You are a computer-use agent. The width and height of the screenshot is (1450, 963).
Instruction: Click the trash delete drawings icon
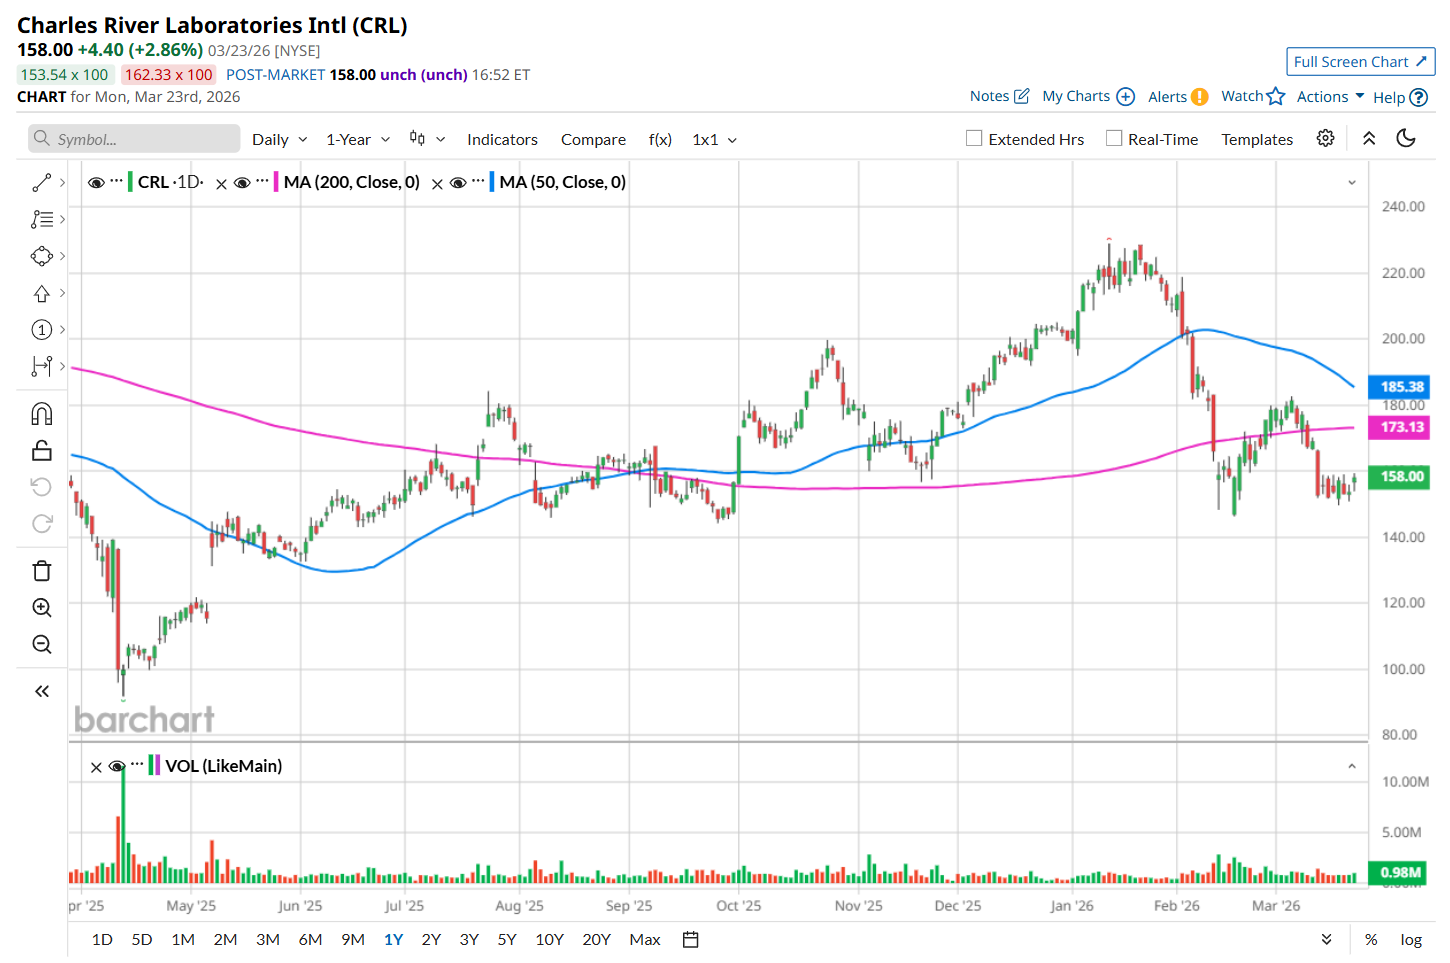[x=41, y=571]
